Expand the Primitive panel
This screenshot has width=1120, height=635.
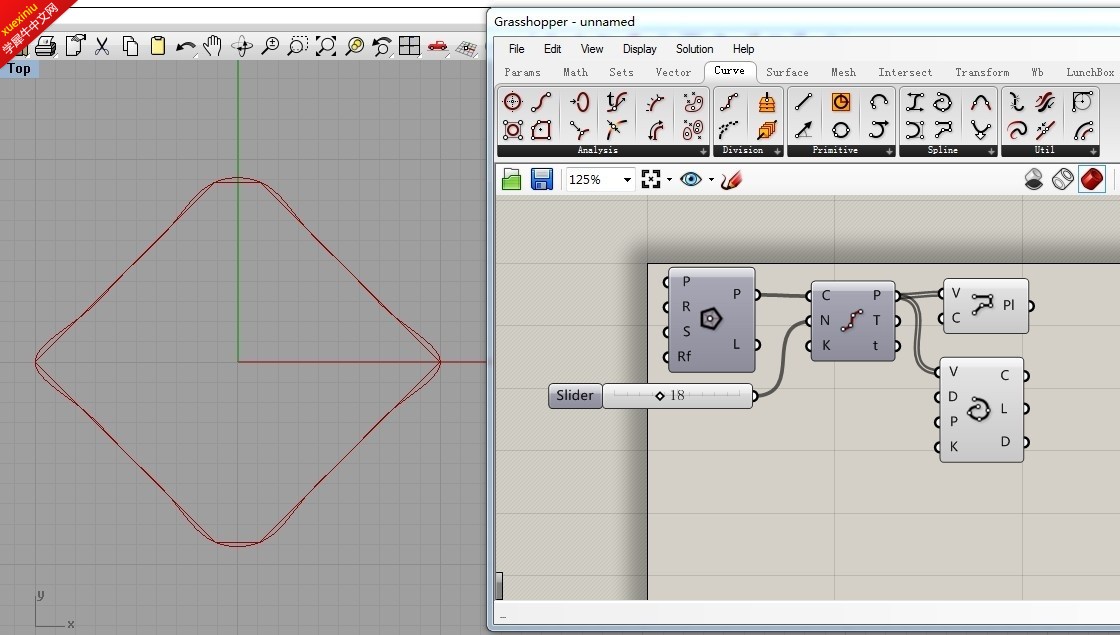click(x=889, y=151)
